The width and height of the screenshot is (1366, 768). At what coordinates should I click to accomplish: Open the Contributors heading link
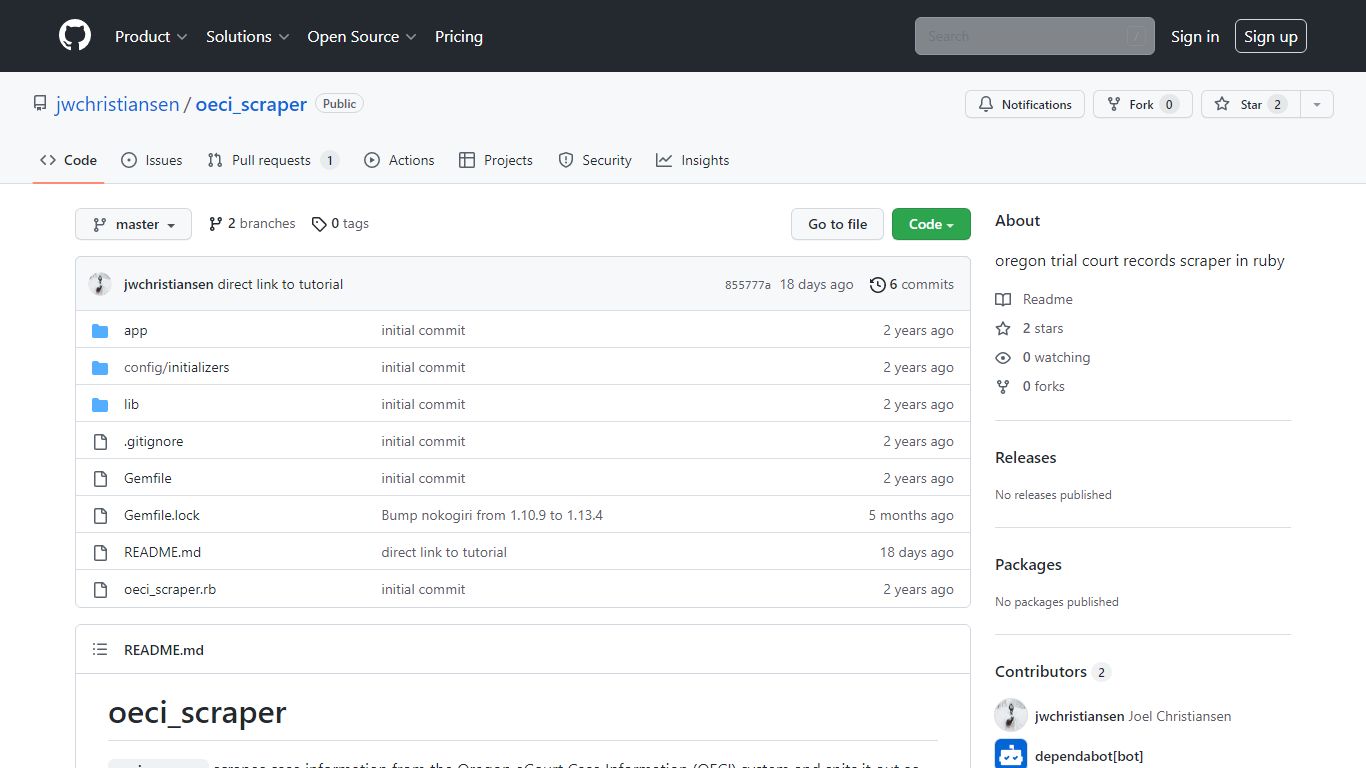click(1053, 671)
